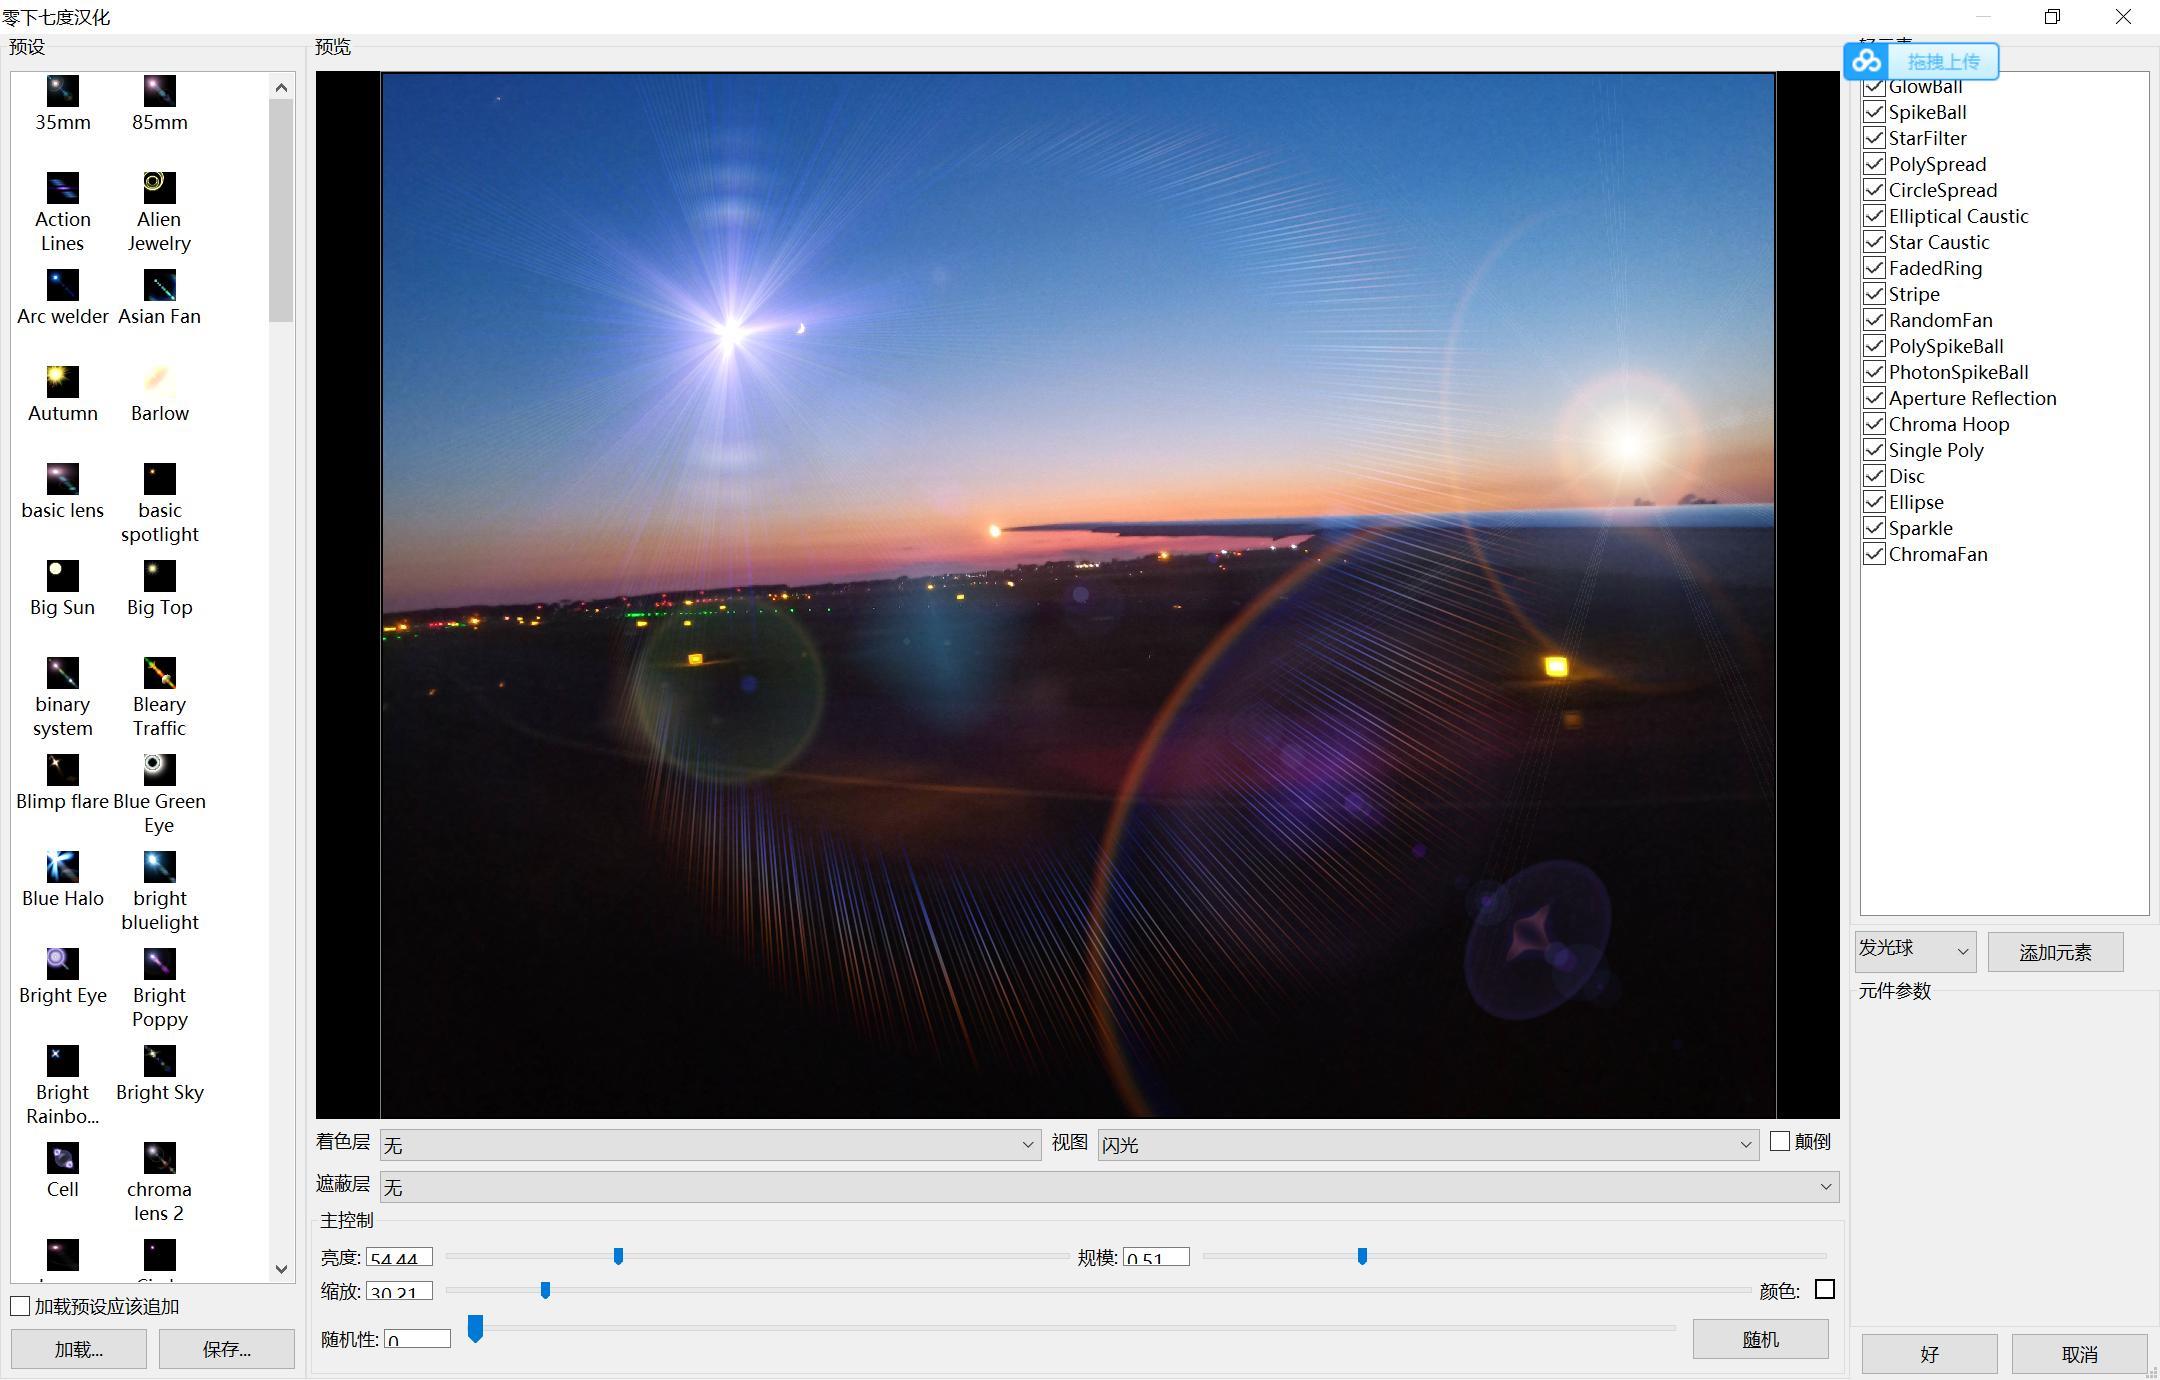Click the 随机 randomize button
Screen dimensions: 2160x1380
click(x=1760, y=1339)
